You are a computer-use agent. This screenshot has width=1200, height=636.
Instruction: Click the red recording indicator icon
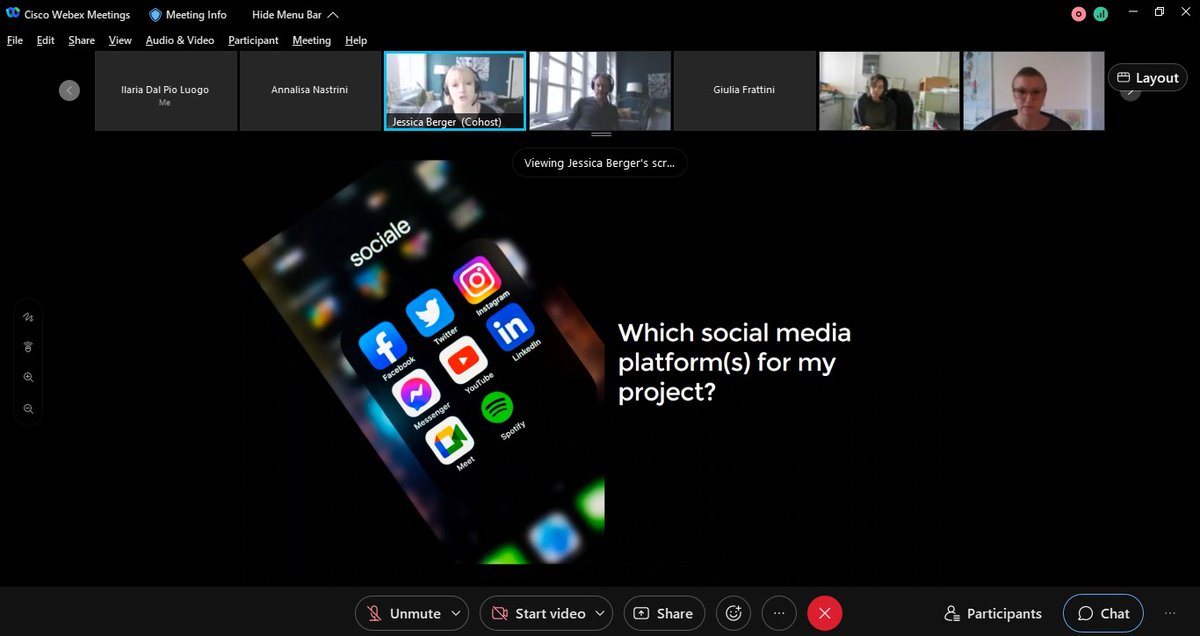pyautogui.click(x=1079, y=14)
